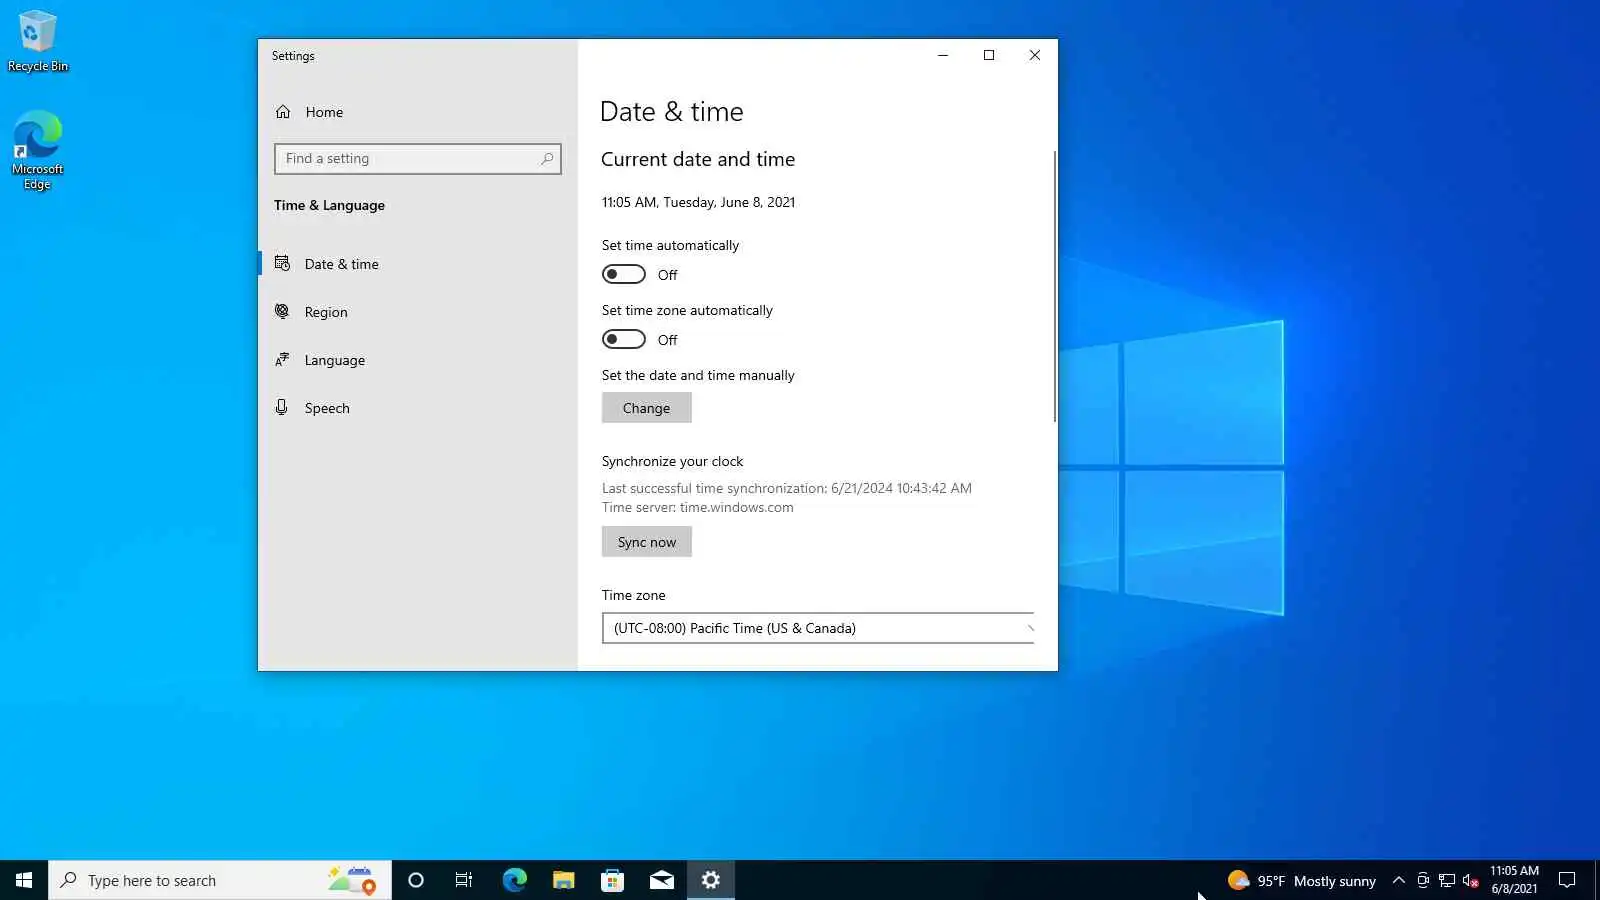Click the text "11:05 AM, Tuesday, June 8, 2021"
This screenshot has height=900, width=1600.
(698, 202)
